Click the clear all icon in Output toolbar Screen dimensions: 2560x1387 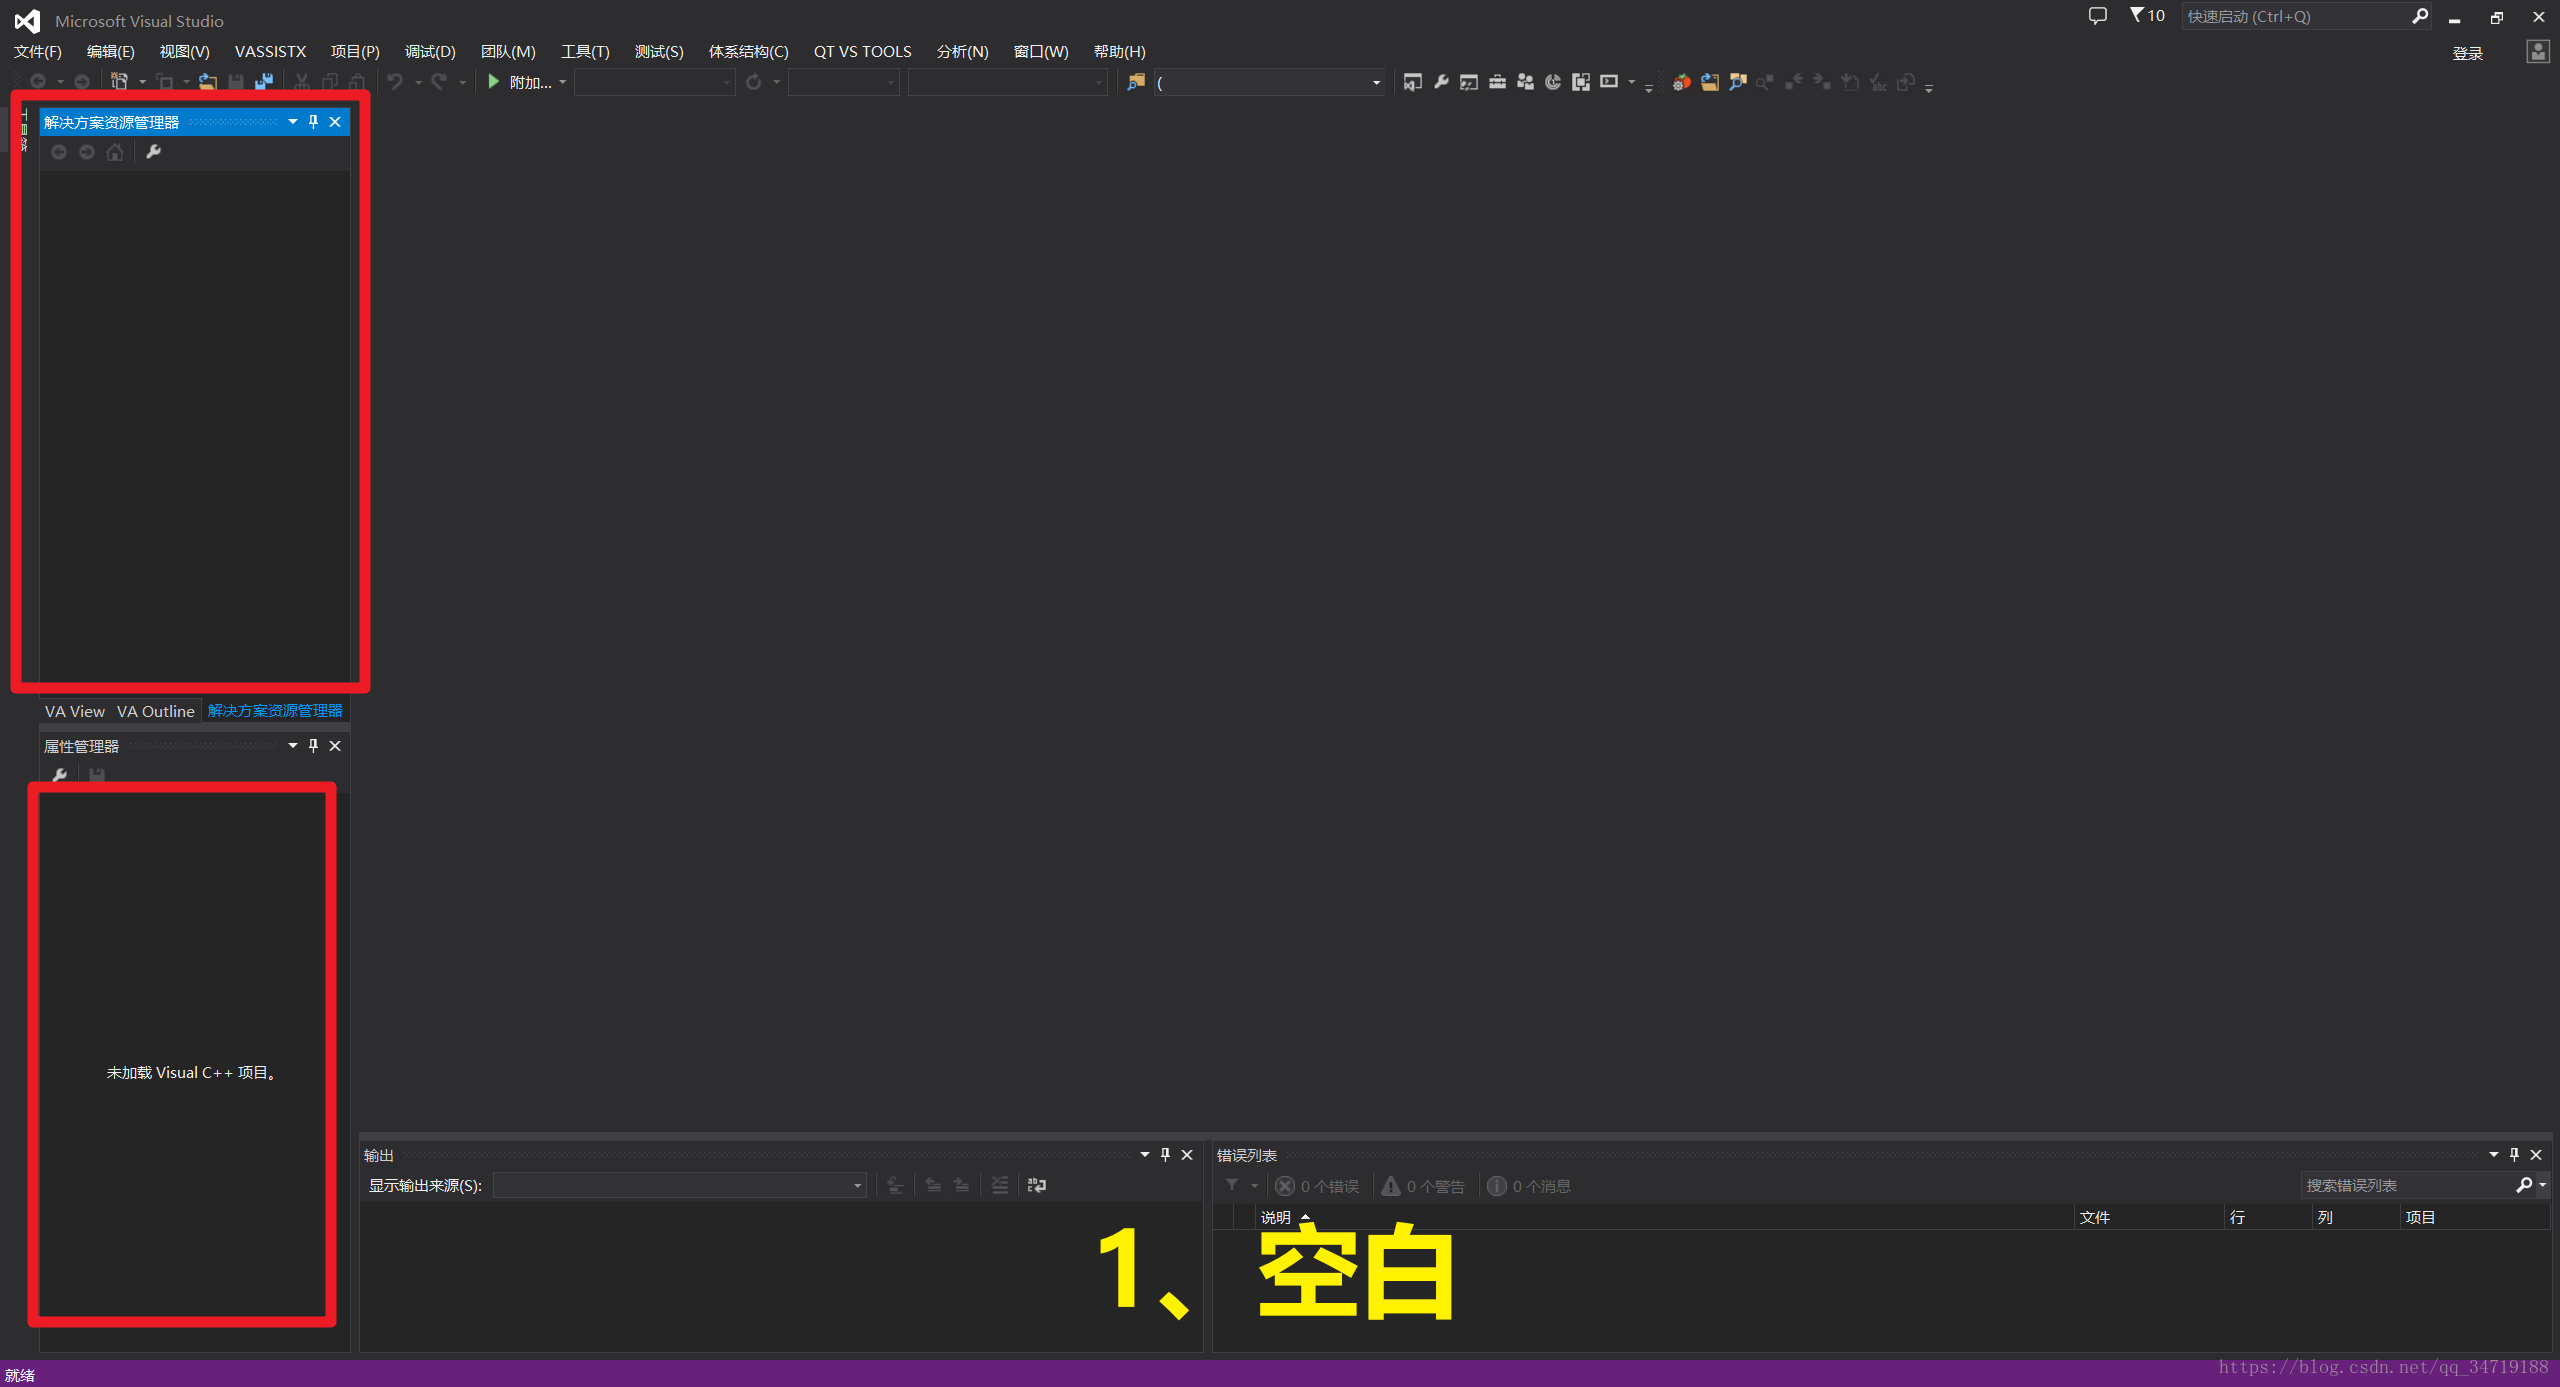coord(999,1185)
